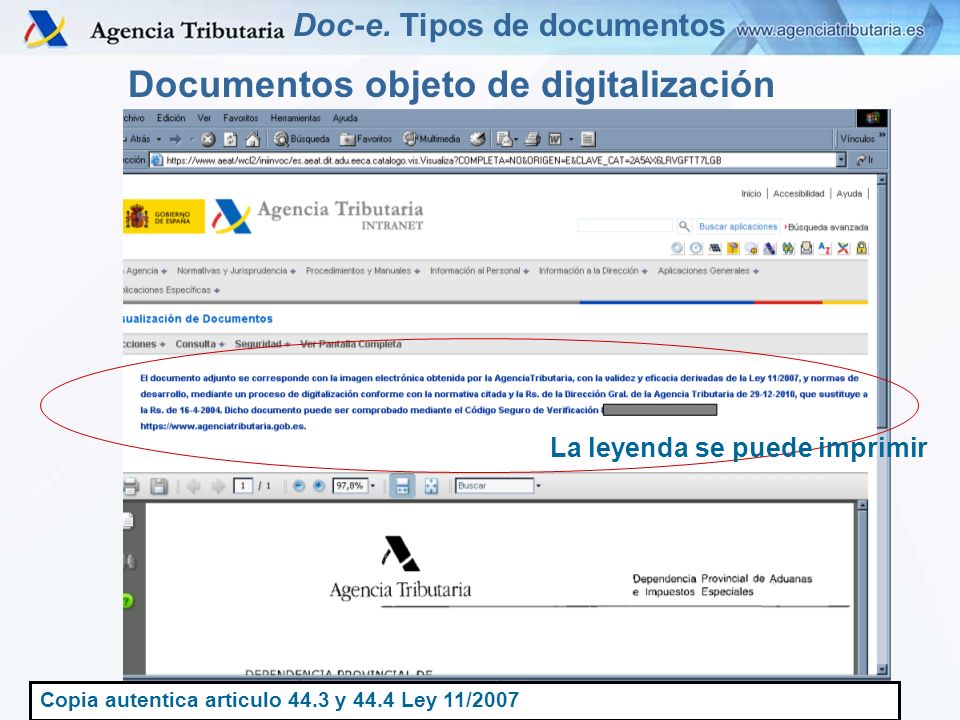The width and height of the screenshot is (960, 720).
Task: Open the Favoritos toolbar button
Action: click(366, 140)
